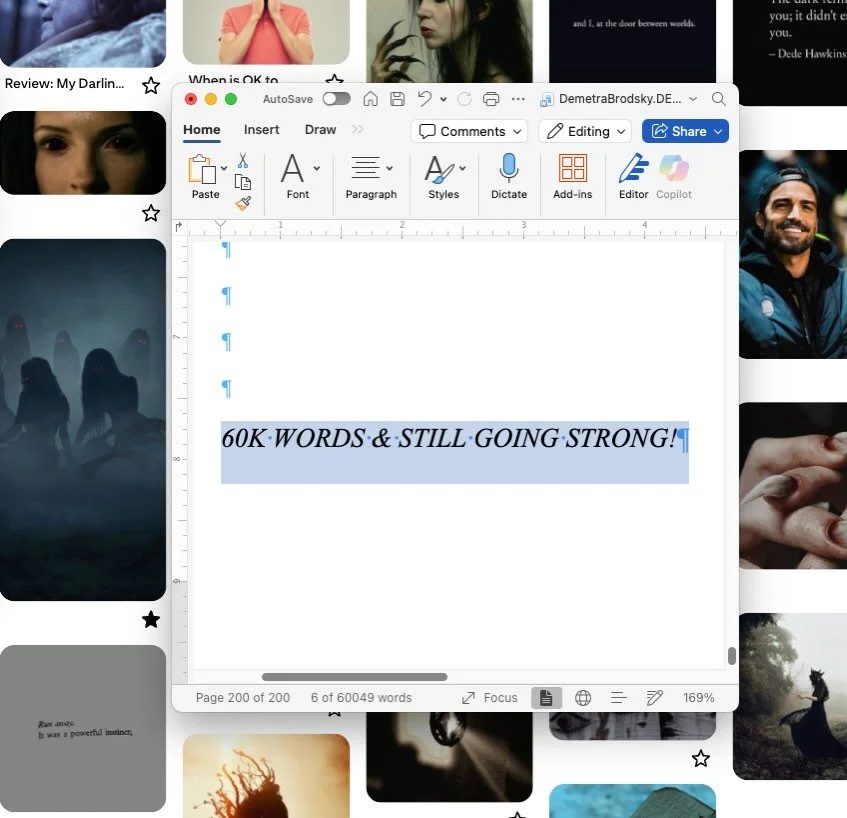The image size is (847, 818).
Task: Select Print Layout view icon
Action: 546,698
